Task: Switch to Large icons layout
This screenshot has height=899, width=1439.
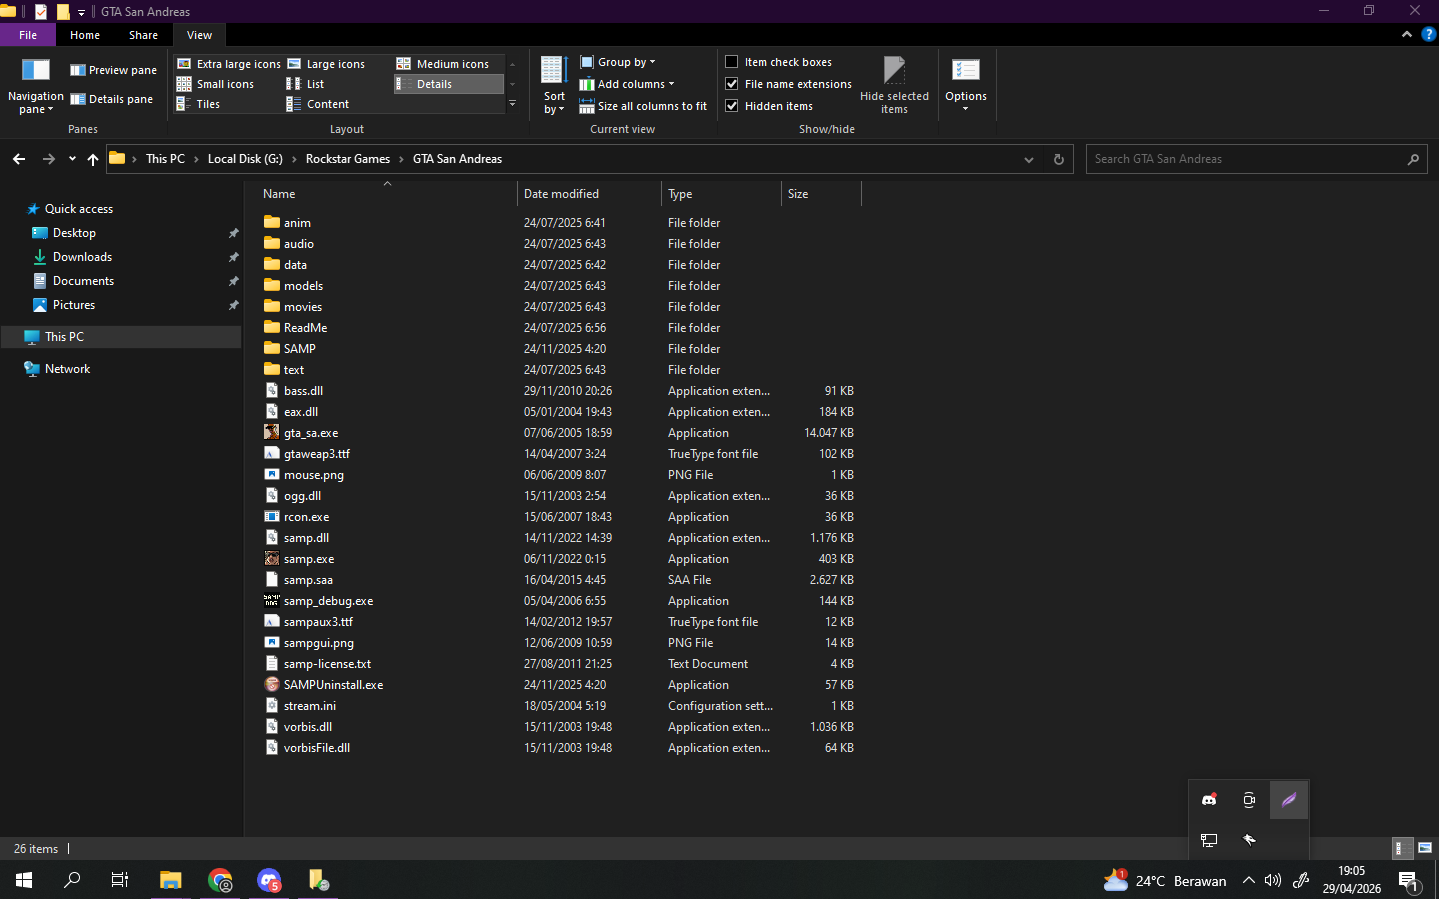Action: [326, 64]
